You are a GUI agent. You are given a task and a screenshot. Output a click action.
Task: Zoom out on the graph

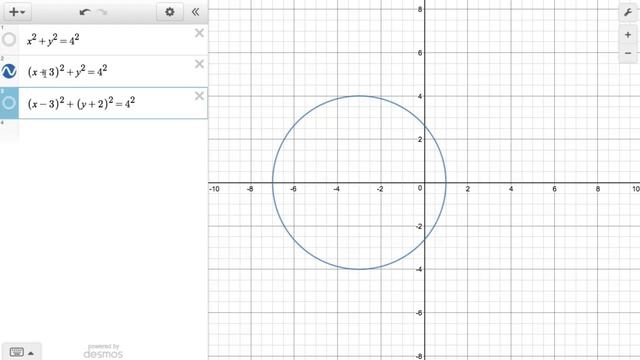628,53
